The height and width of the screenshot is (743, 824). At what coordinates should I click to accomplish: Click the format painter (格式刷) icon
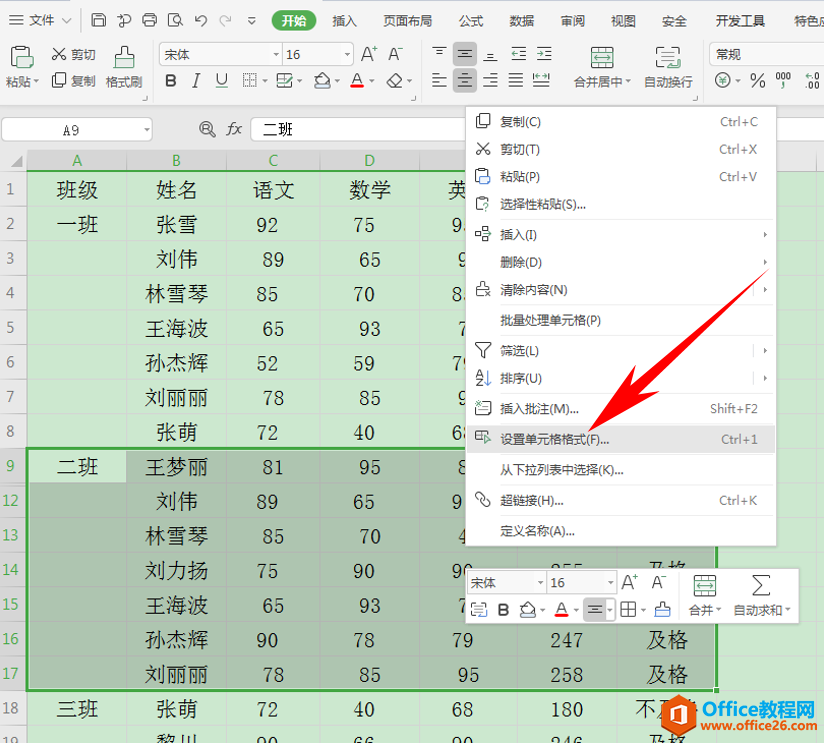pyautogui.click(x=124, y=57)
